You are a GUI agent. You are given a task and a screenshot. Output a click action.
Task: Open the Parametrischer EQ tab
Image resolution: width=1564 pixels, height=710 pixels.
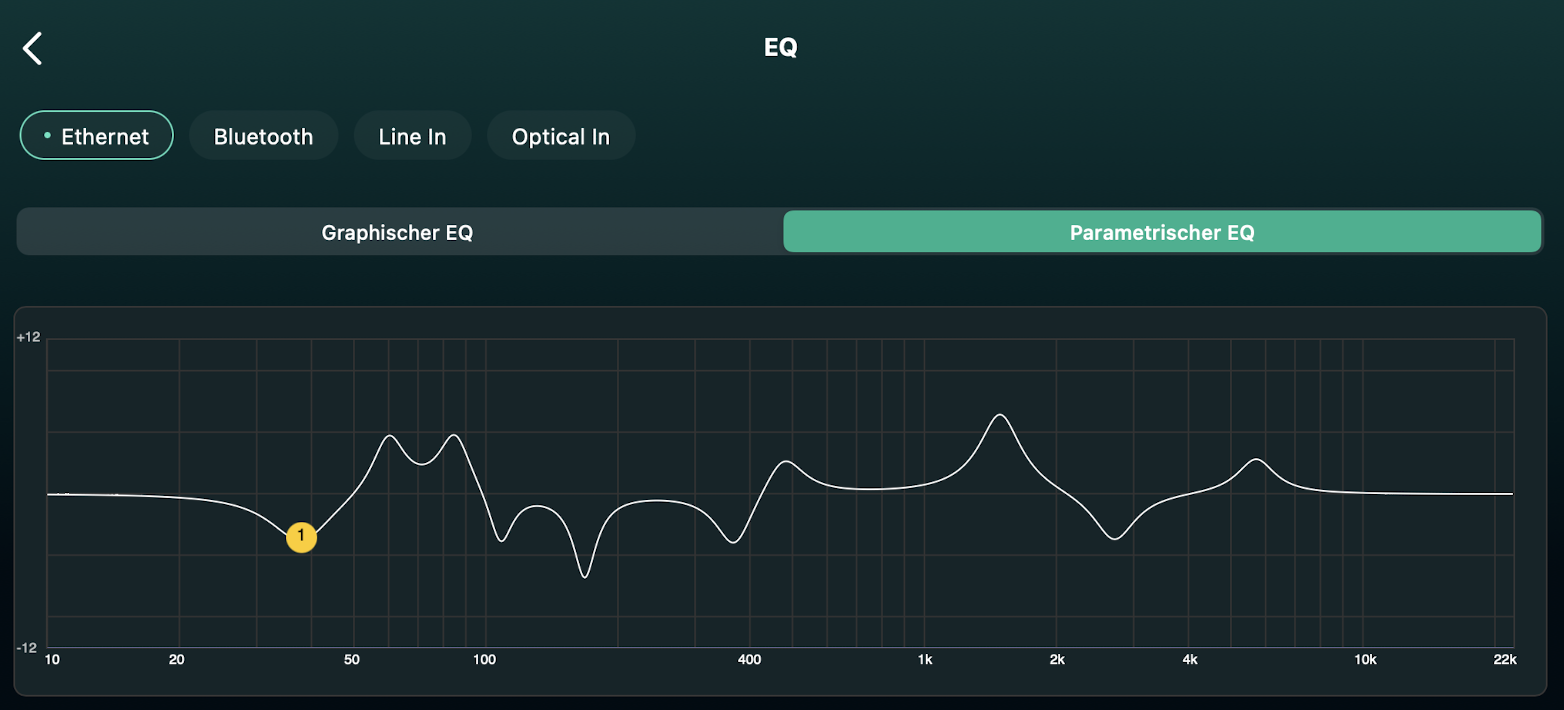tap(1161, 233)
